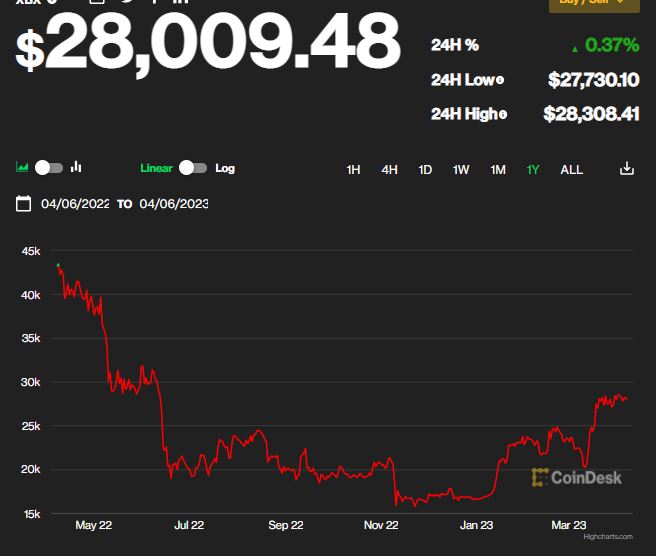
Task: Click the Mar 23 axis label
Action: coord(569,525)
